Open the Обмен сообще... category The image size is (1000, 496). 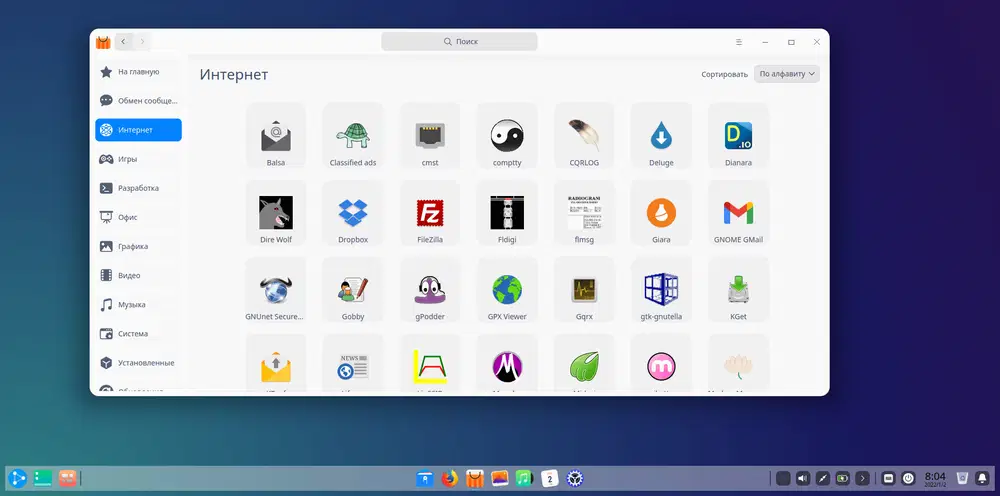138,101
